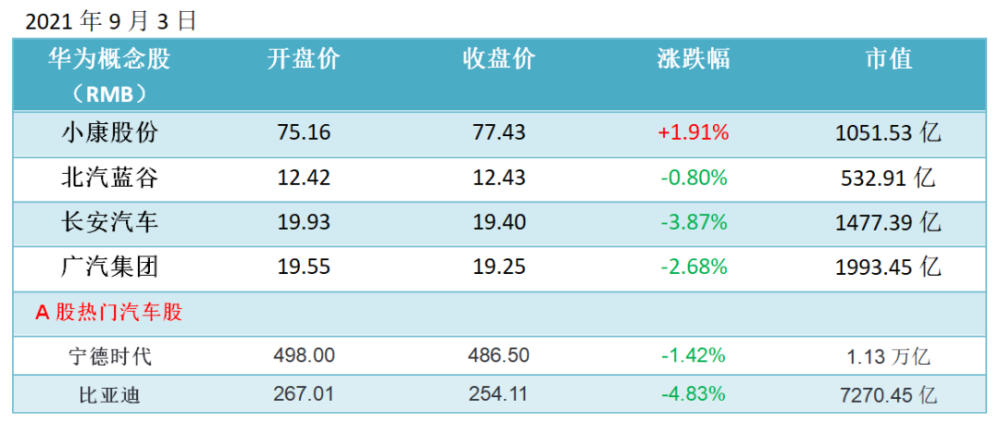Click the 北汽蓝谷 stock name
The height and width of the screenshot is (422, 1000).
[110, 177]
